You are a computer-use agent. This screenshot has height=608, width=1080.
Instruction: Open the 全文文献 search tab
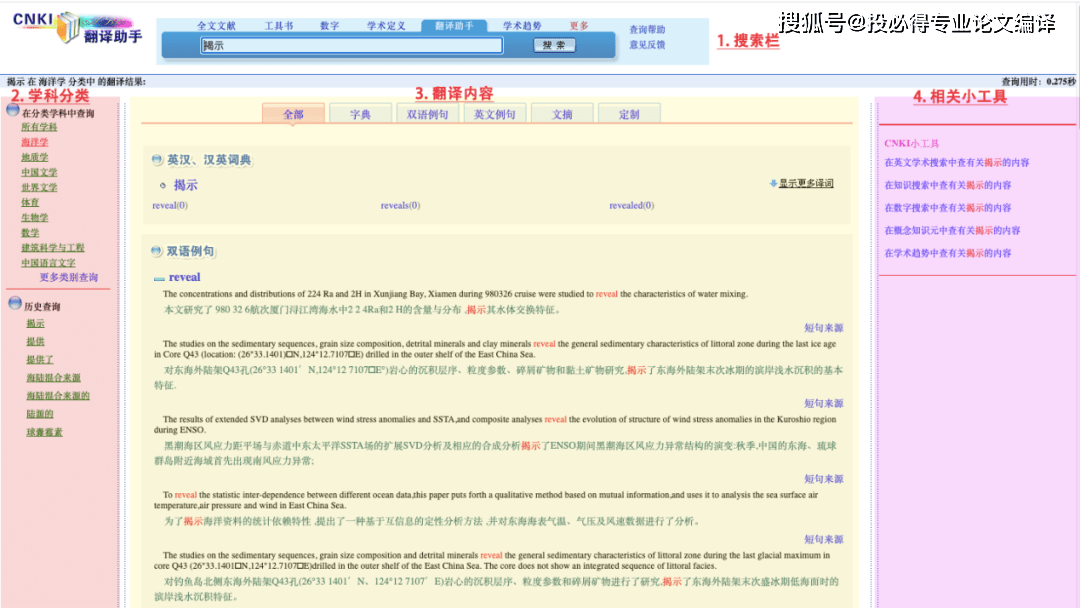(x=216, y=25)
